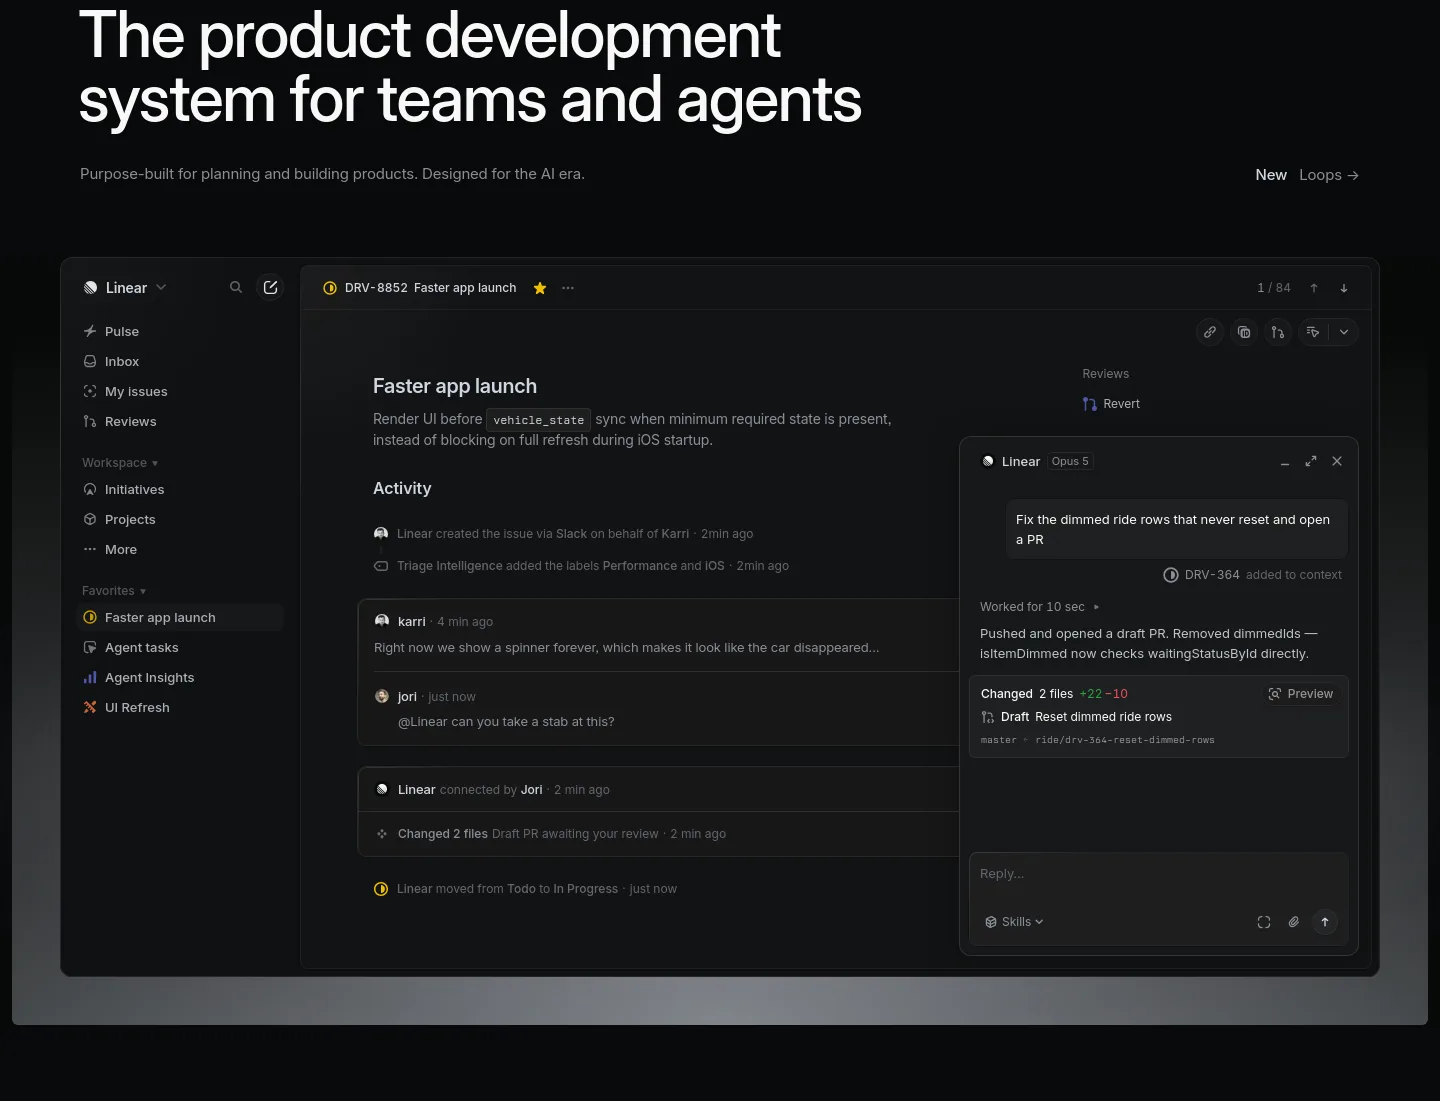Click the fullscreen frame icon in reply box
The width and height of the screenshot is (1440, 1101).
click(x=1264, y=922)
